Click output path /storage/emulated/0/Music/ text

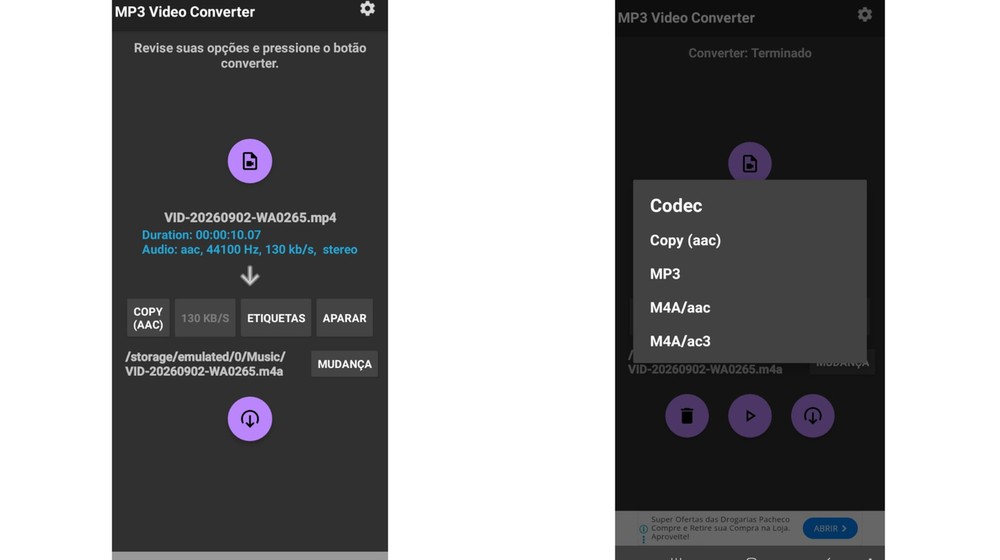pyautogui.click(x=205, y=357)
